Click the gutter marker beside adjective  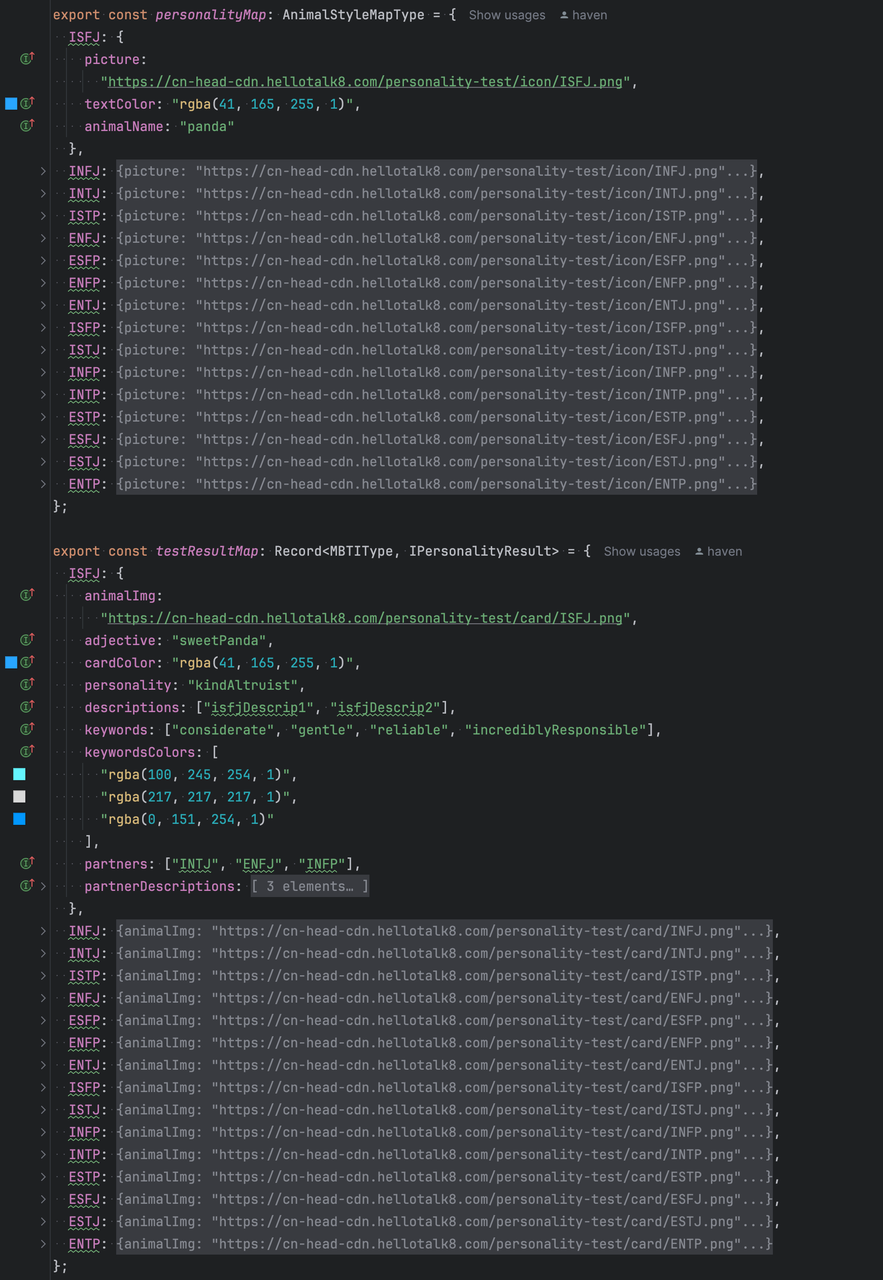tap(27, 640)
